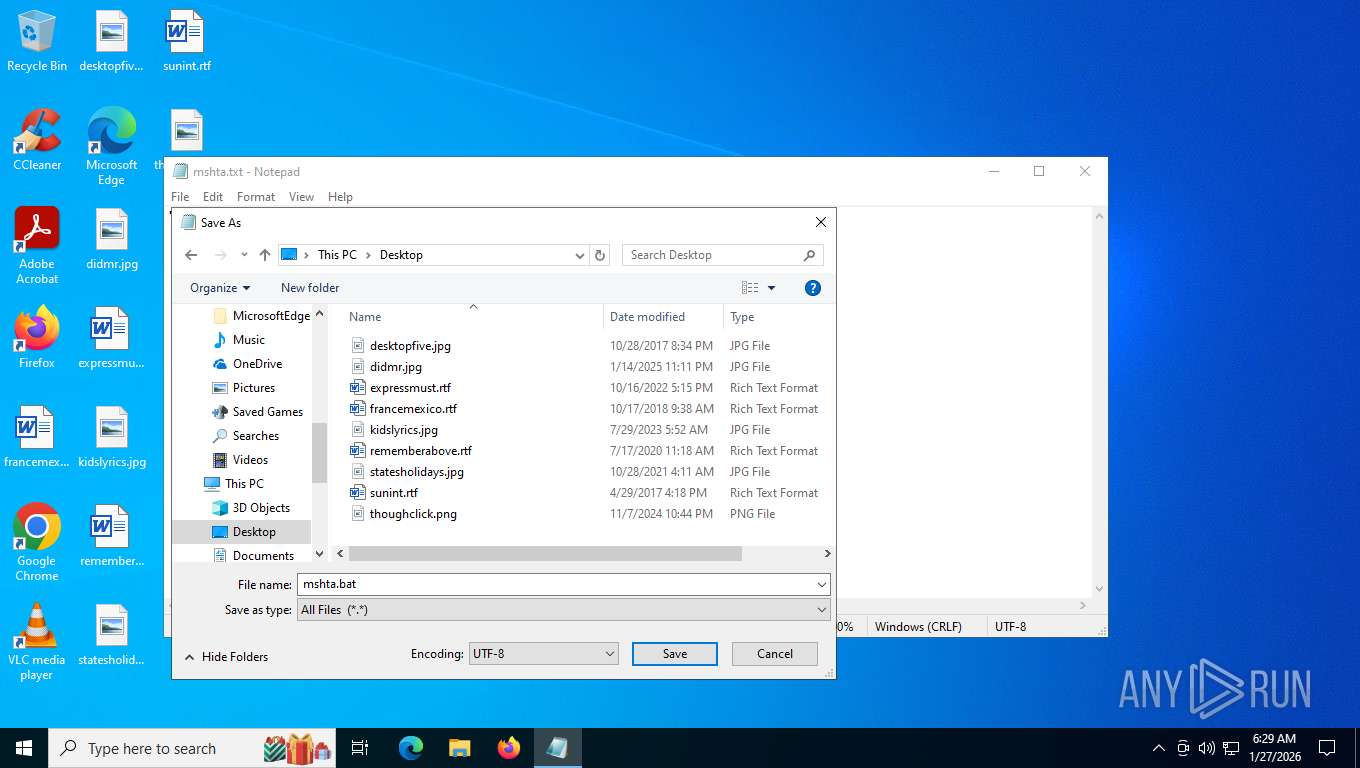This screenshot has height=768, width=1360.
Task: Open Notepad Format menu
Action: pyautogui.click(x=256, y=197)
